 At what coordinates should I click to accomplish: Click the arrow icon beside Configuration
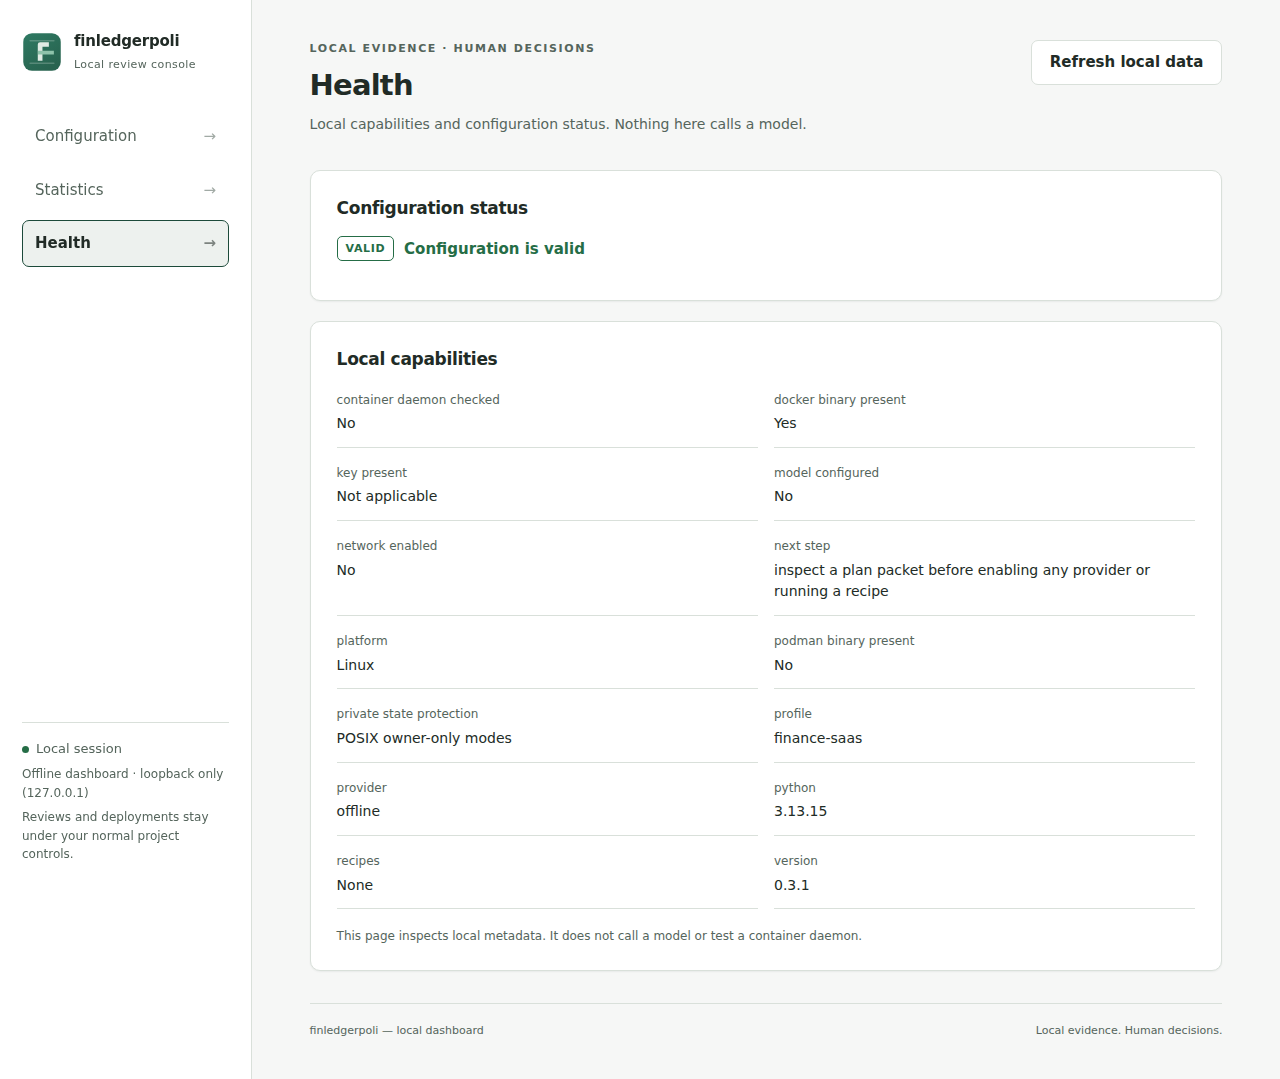[x=210, y=136]
